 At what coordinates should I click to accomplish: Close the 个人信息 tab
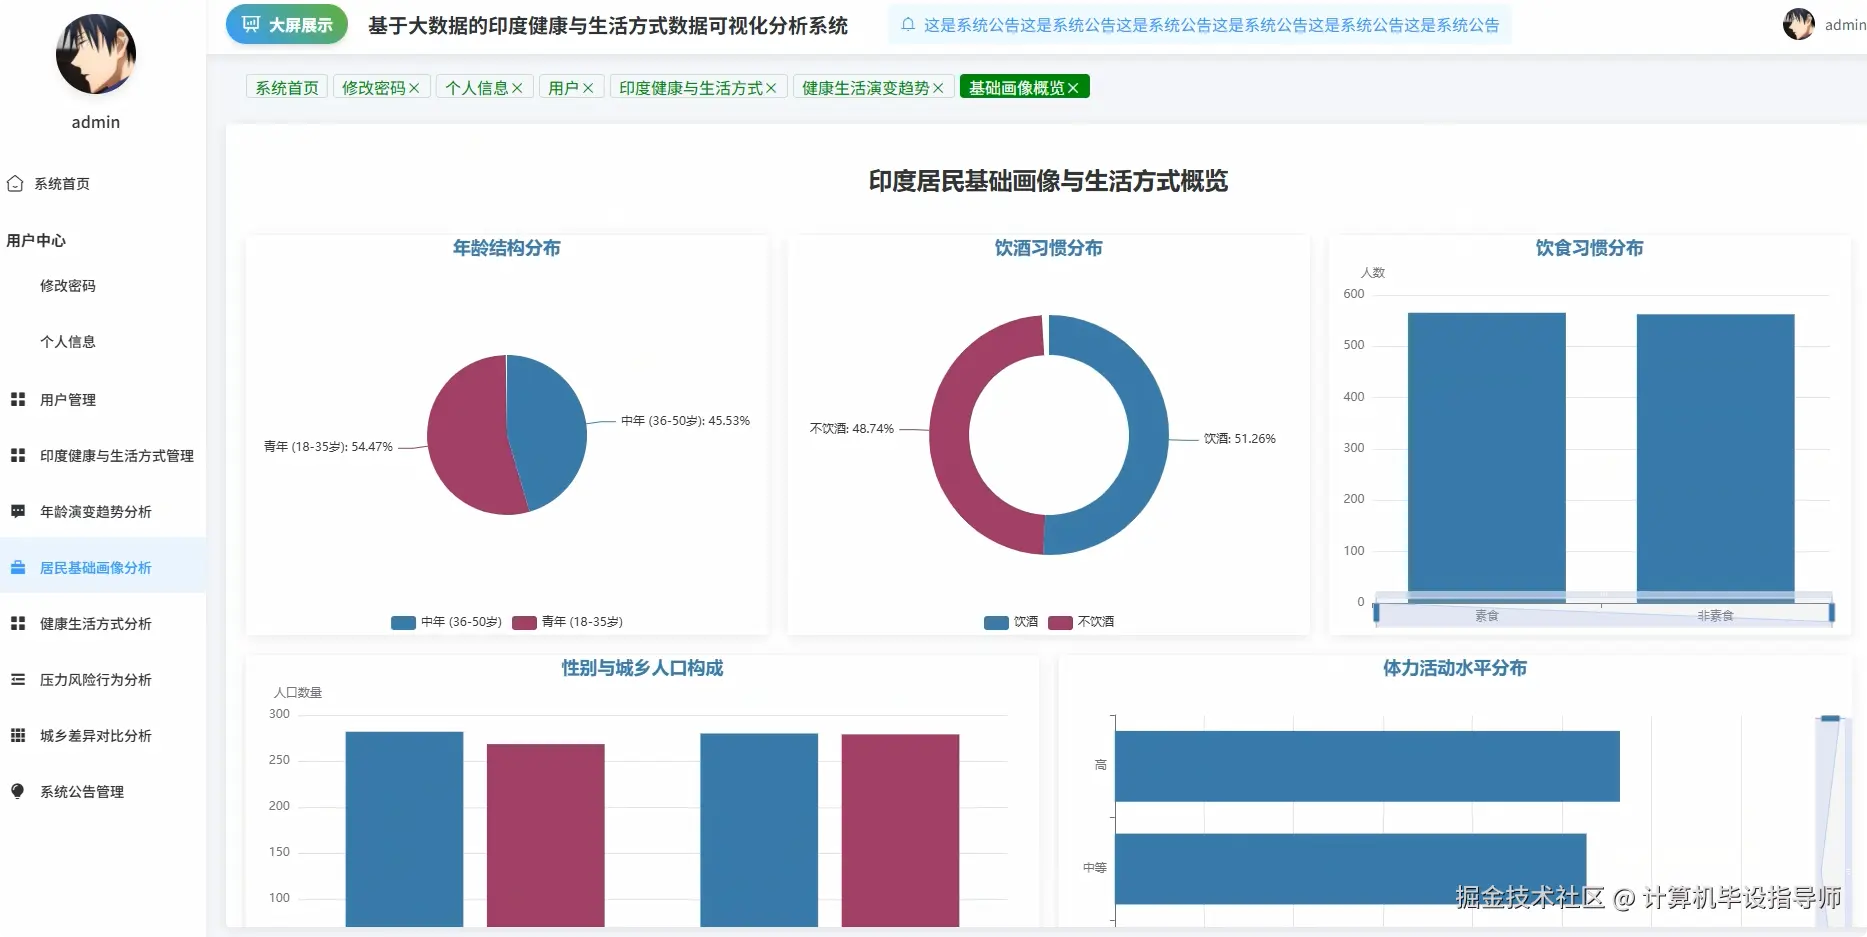(x=517, y=88)
